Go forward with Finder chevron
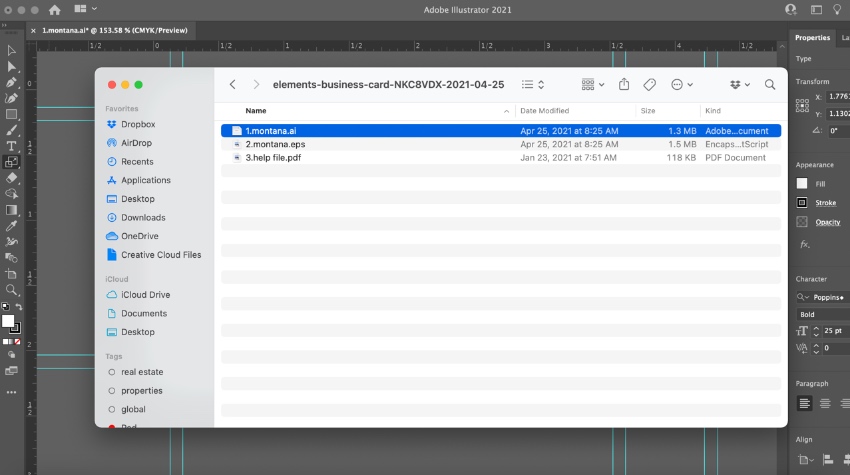 [256, 84]
